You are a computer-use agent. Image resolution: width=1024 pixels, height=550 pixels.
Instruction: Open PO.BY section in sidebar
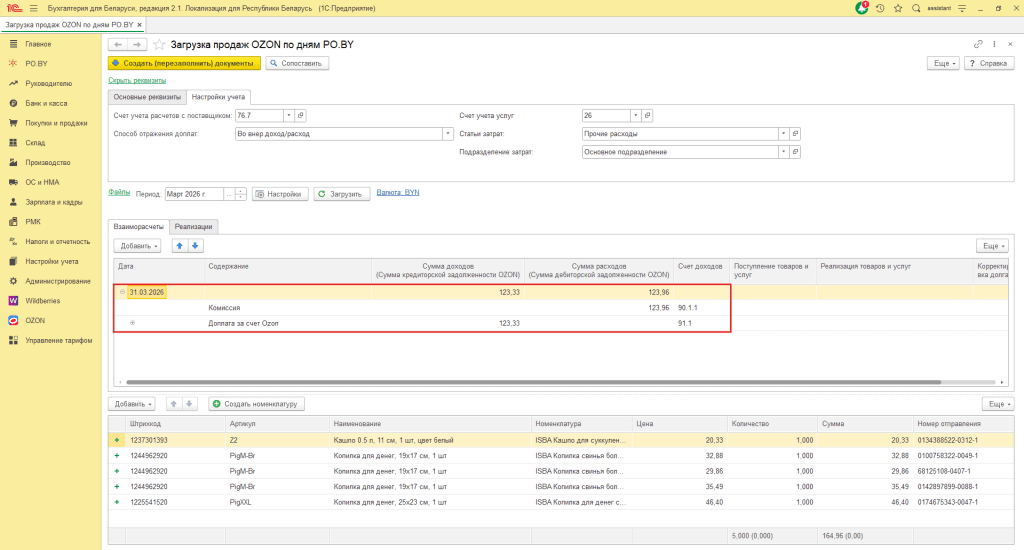[x=36, y=63]
